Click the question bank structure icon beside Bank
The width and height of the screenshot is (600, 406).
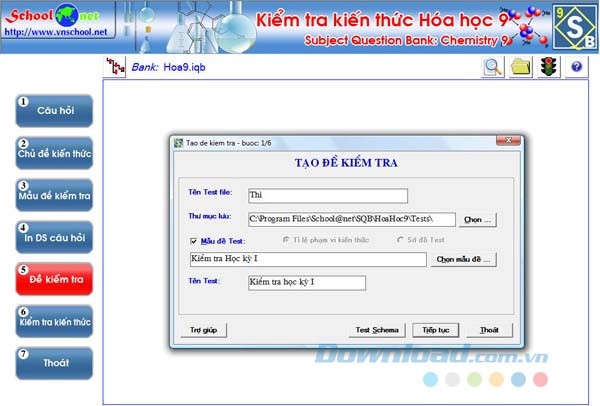coord(115,67)
